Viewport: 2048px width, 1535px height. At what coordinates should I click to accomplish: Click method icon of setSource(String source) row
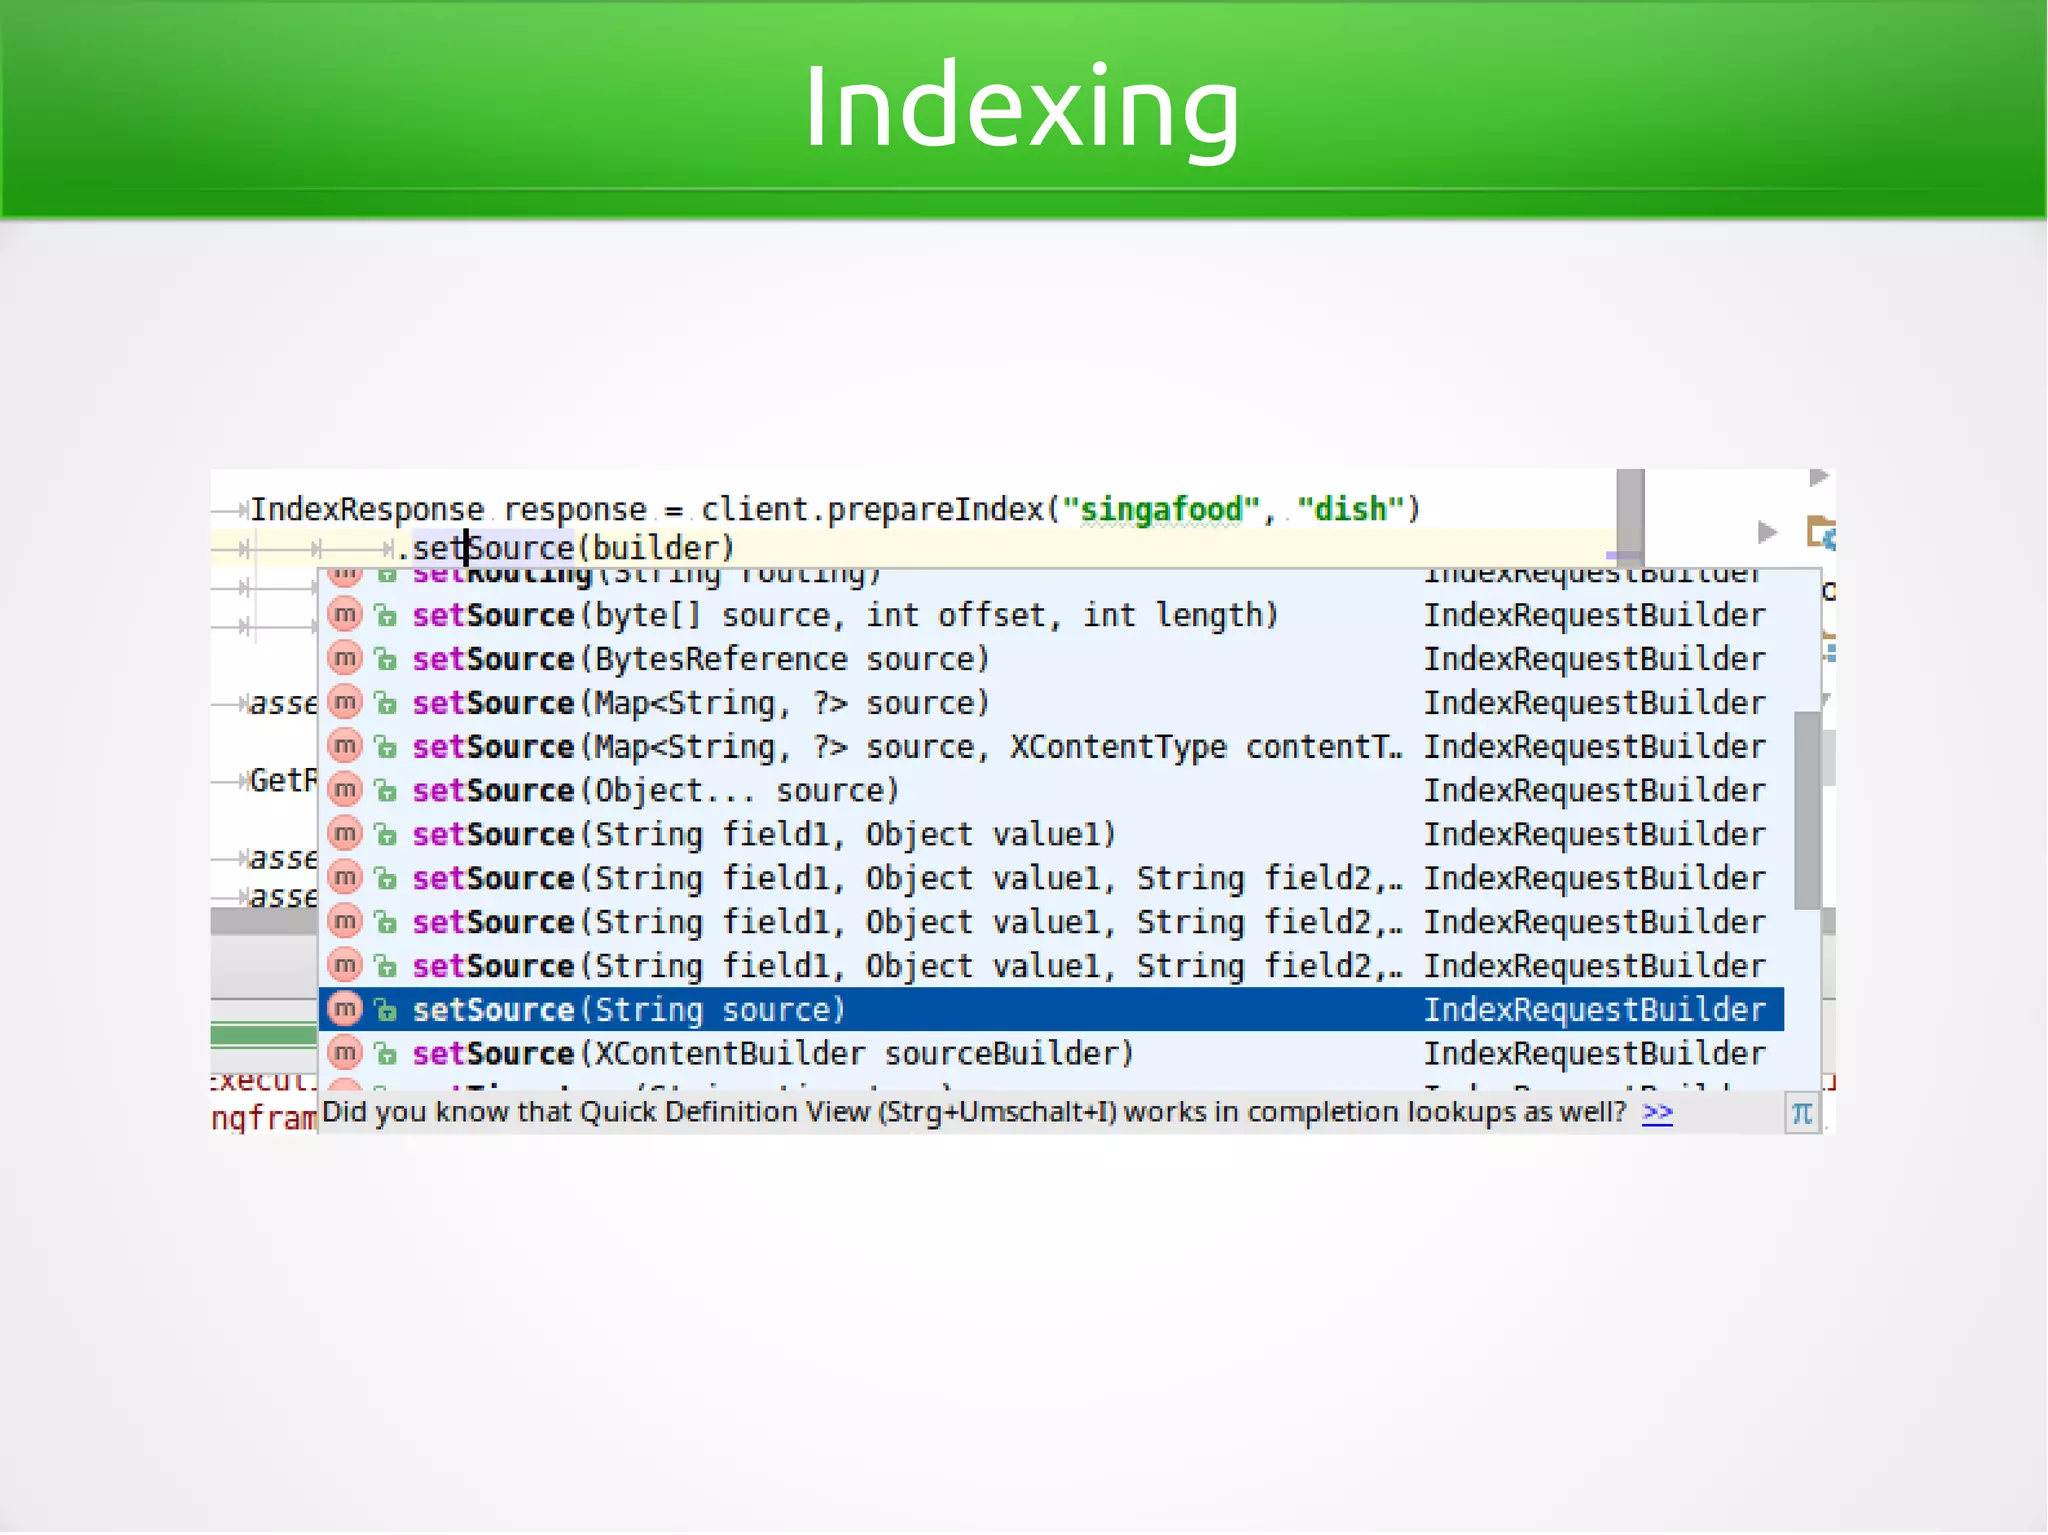345,1009
